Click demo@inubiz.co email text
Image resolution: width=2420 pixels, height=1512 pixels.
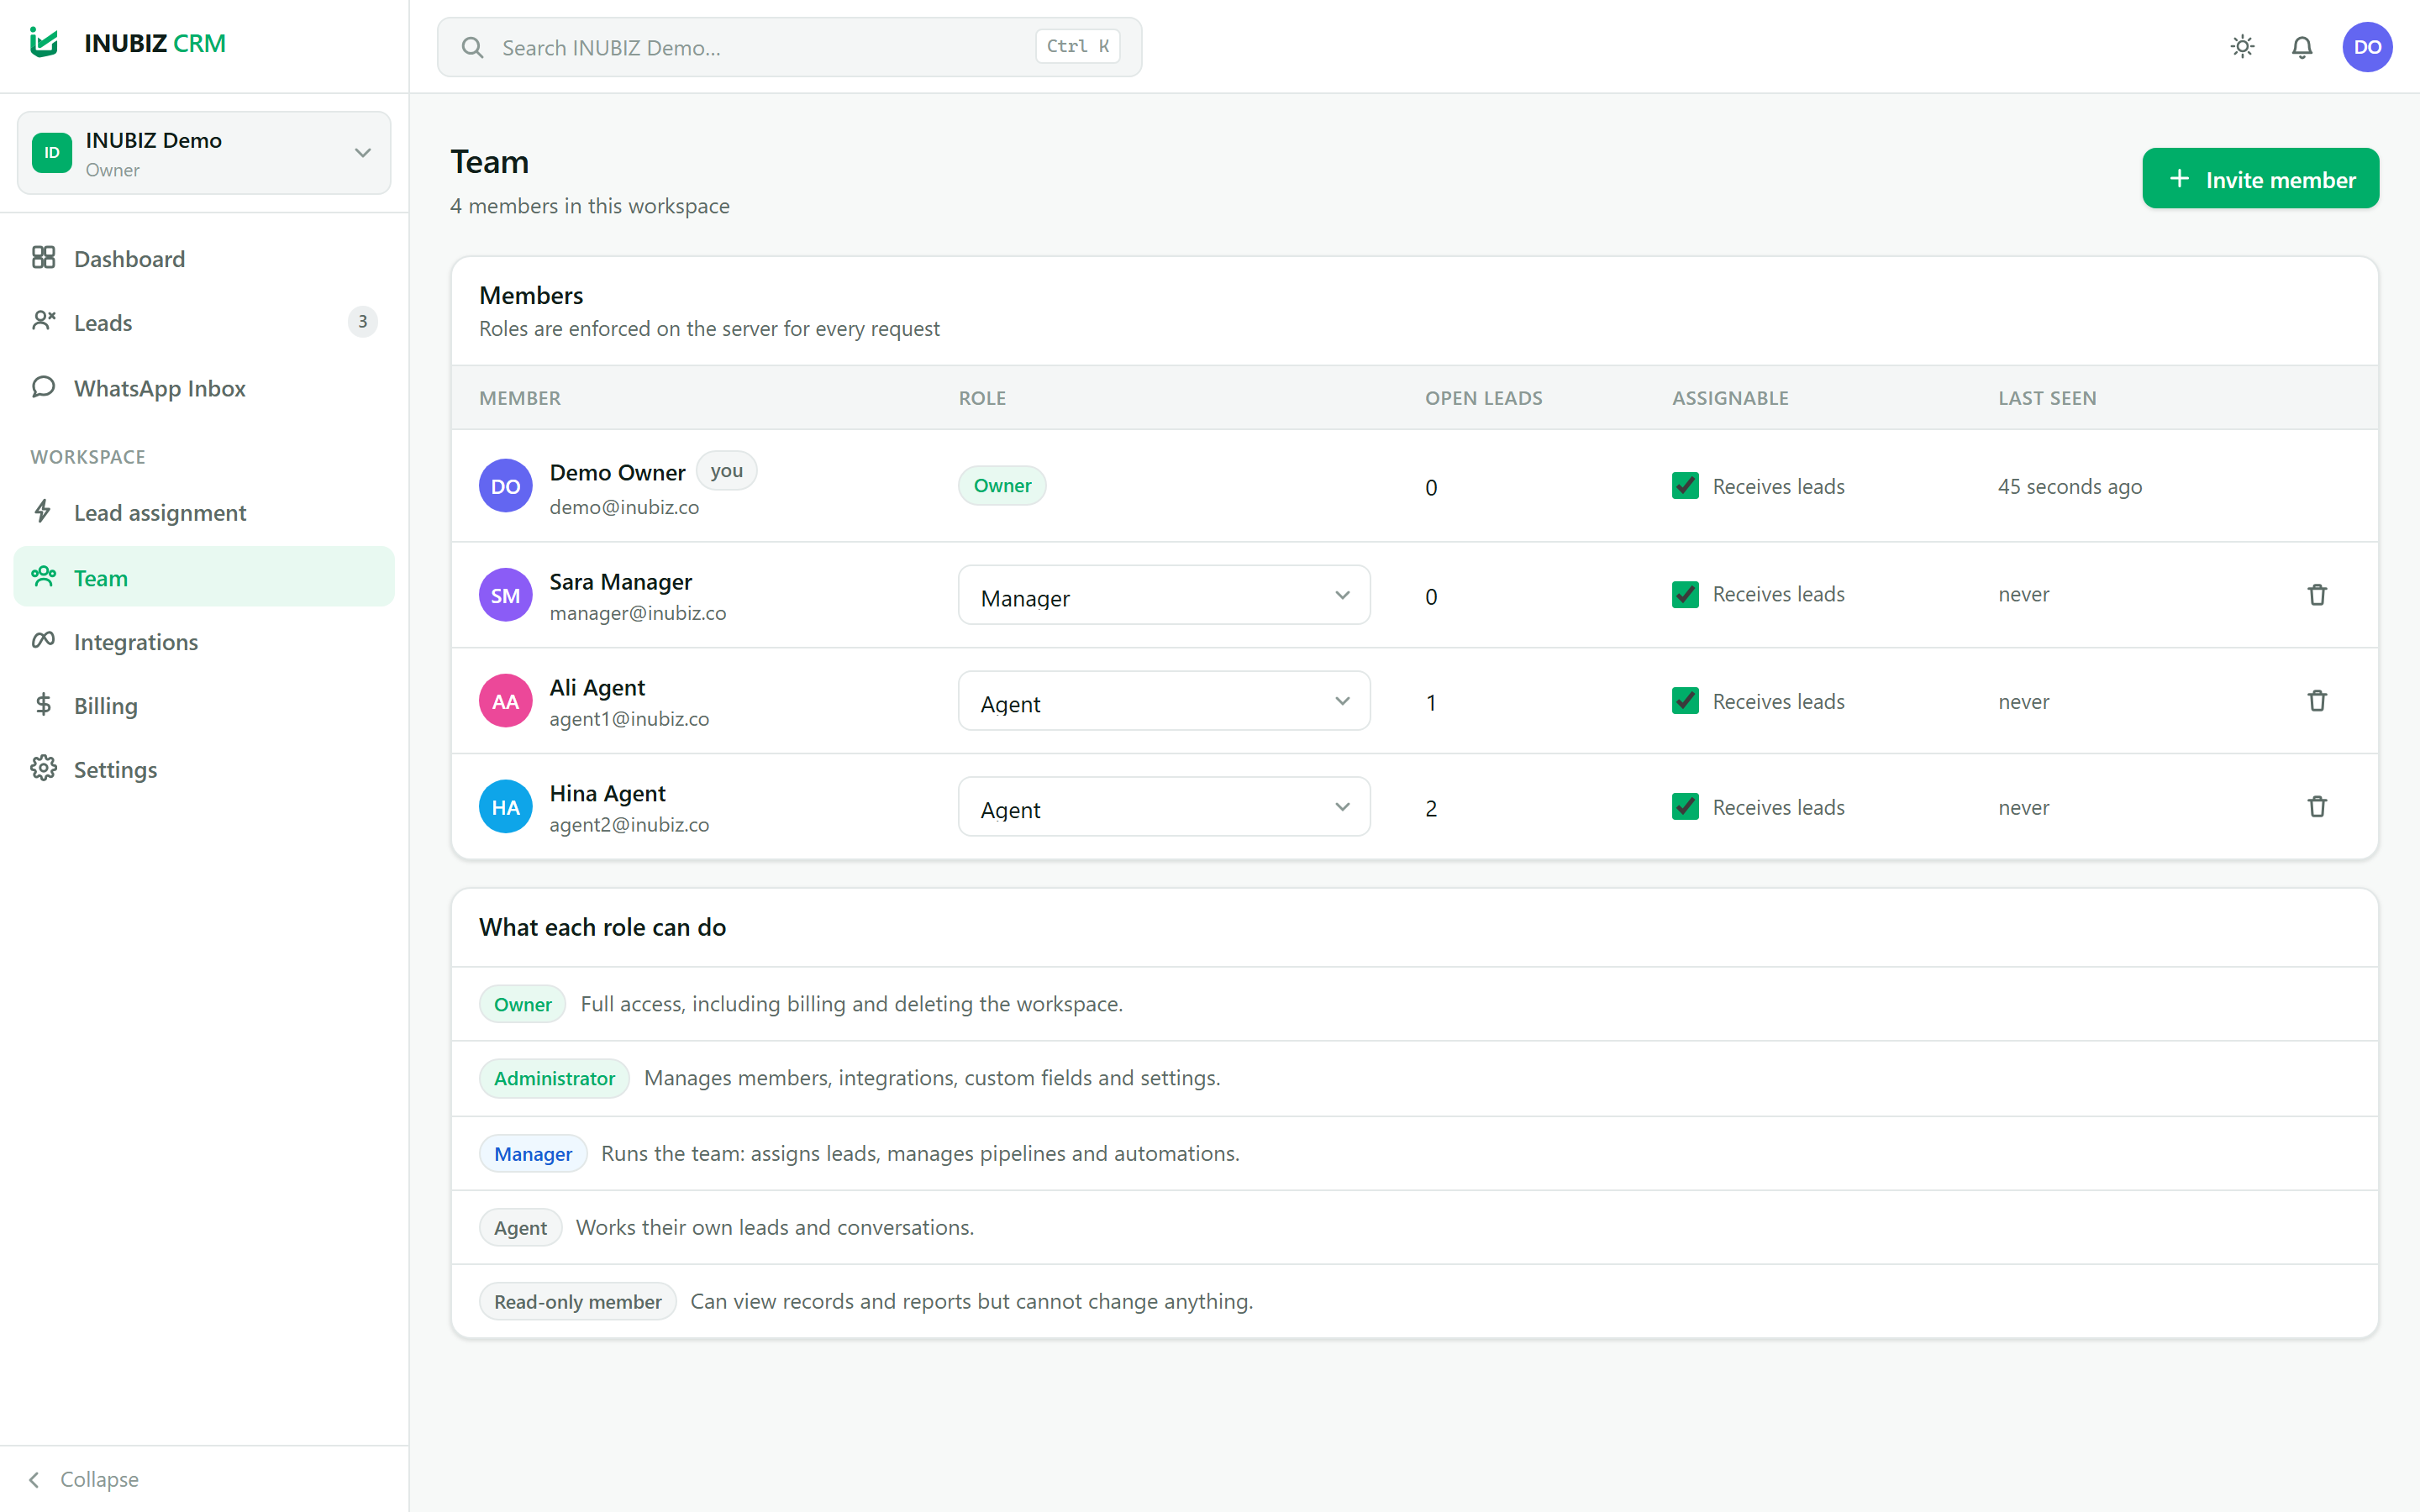pos(624,507)
